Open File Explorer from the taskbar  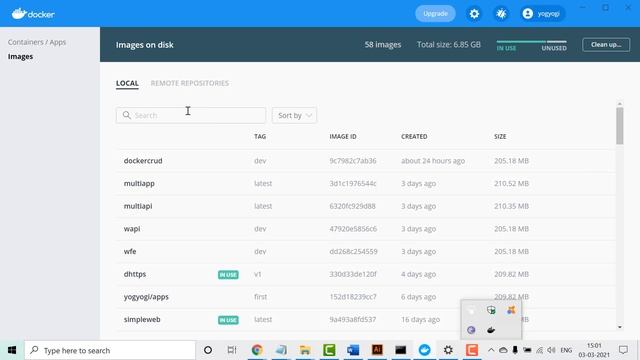[305, 350]
